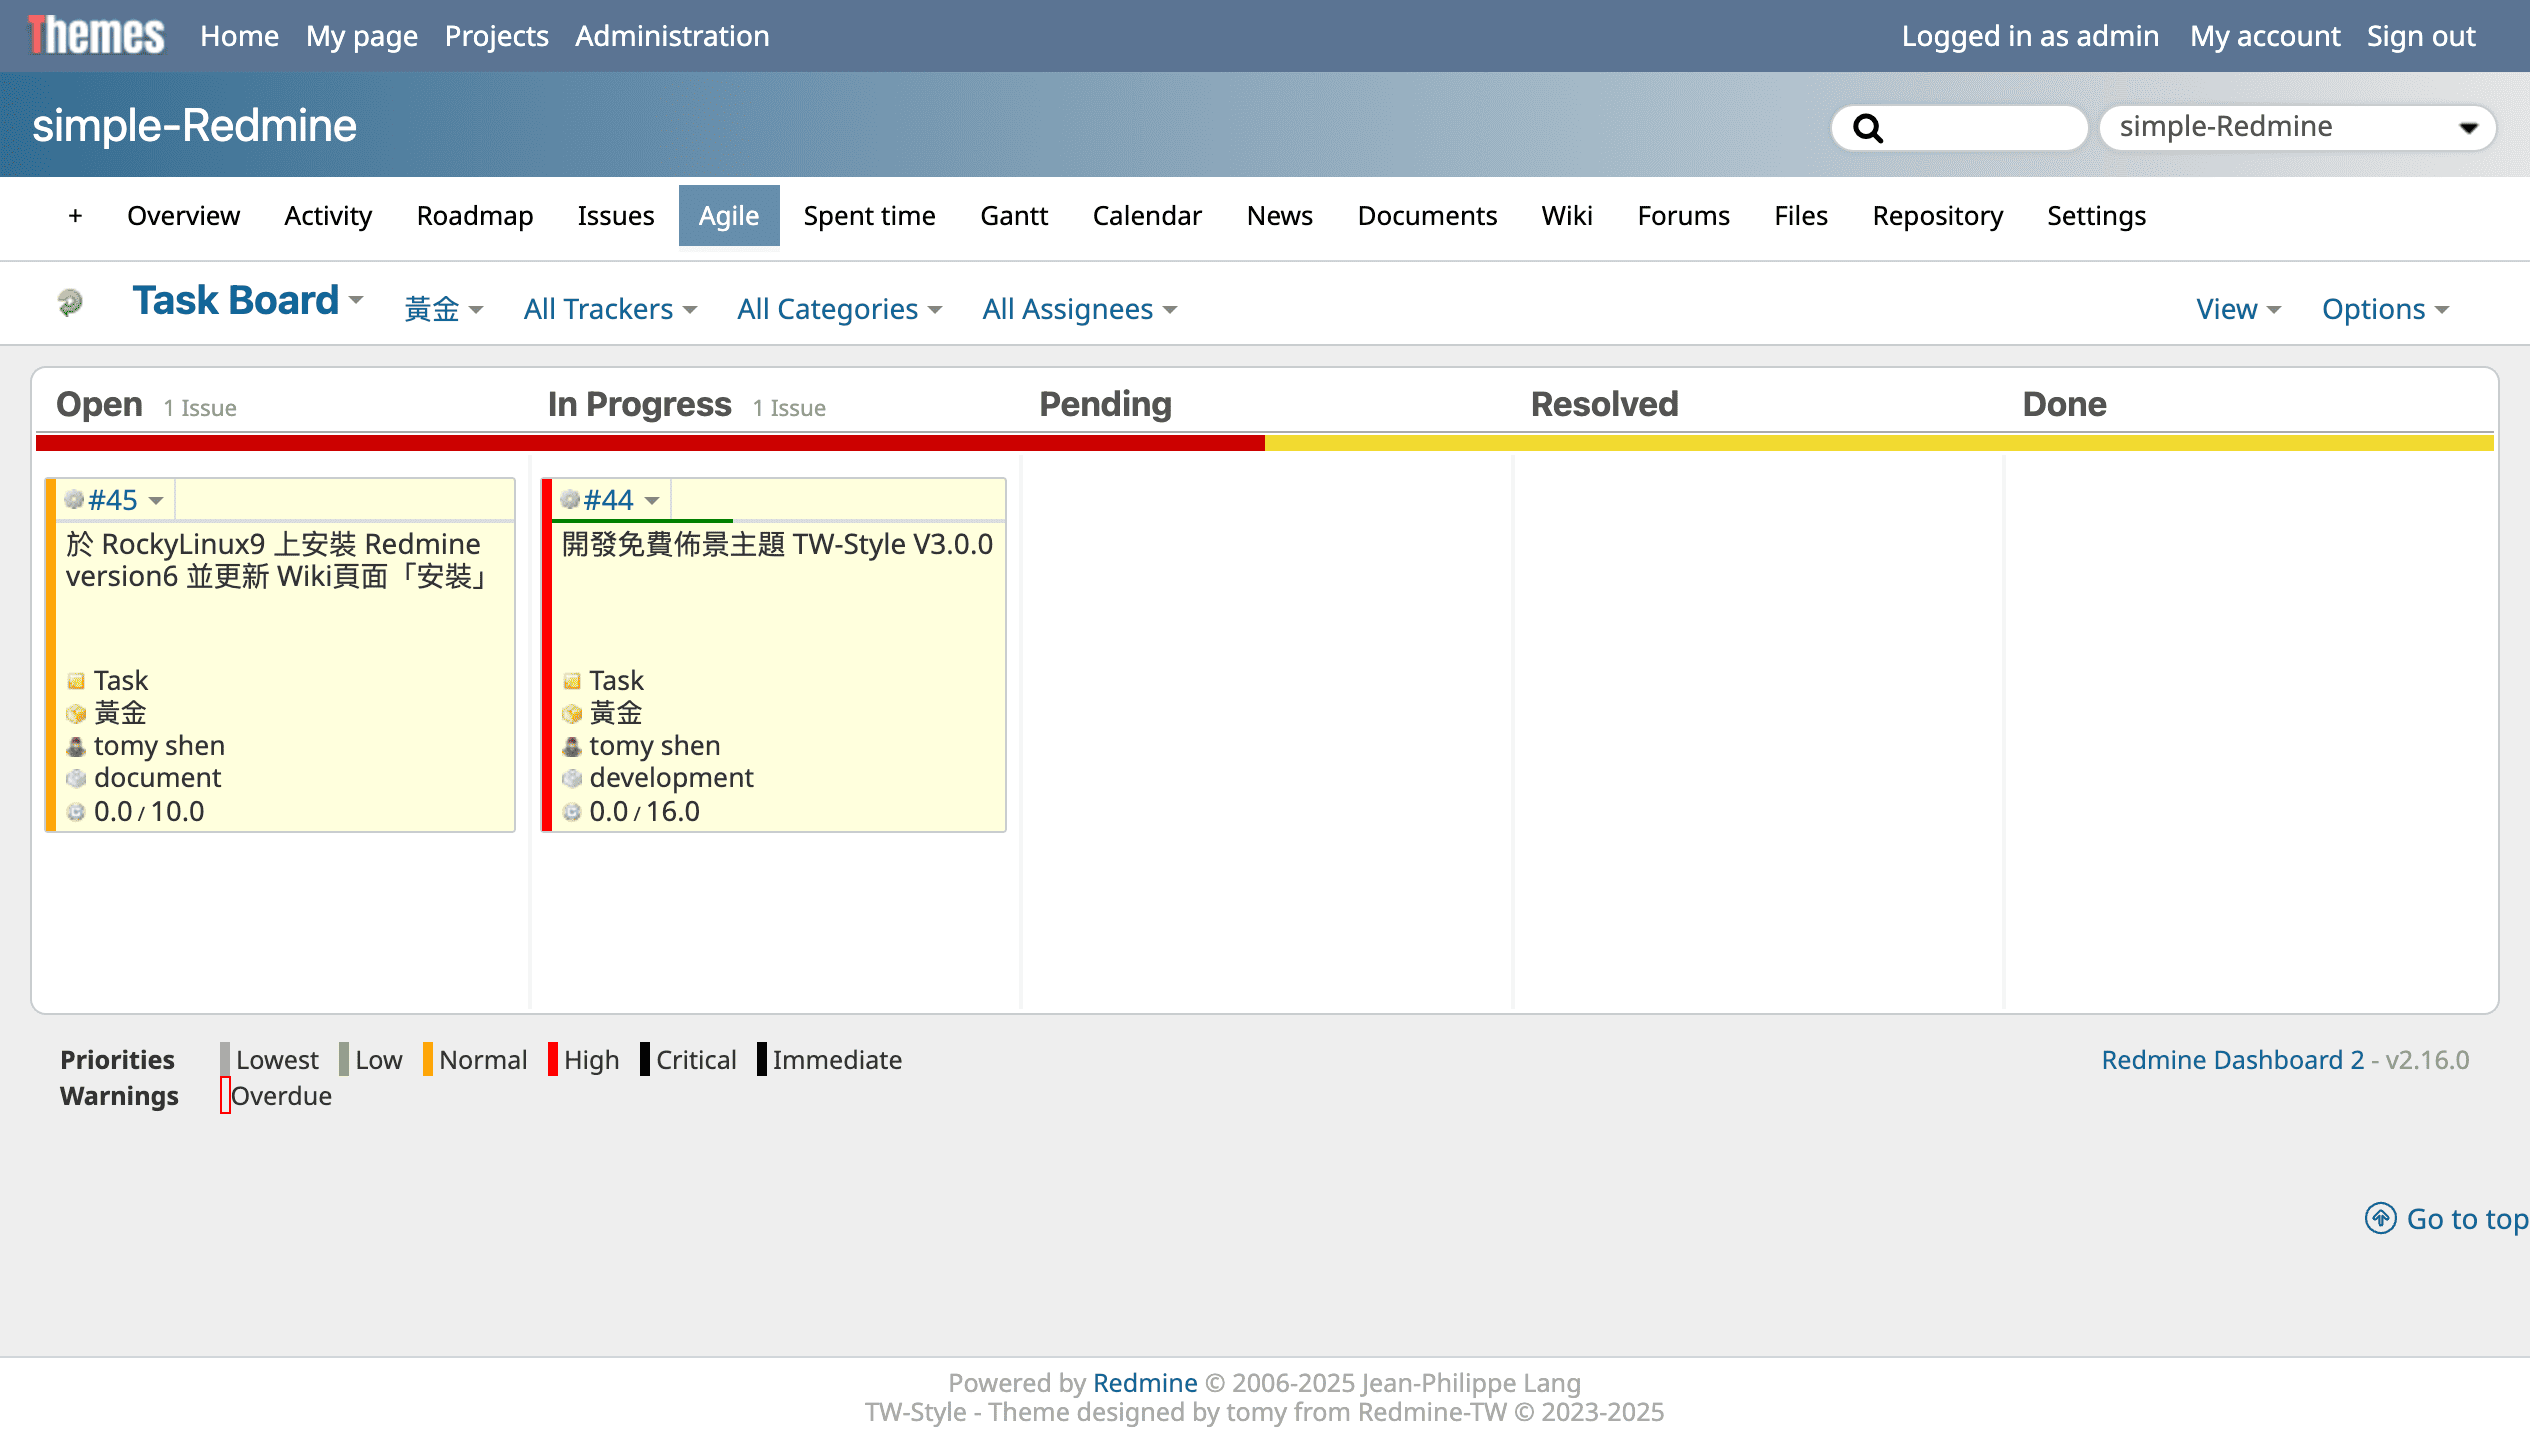The width and height of the screenshot is (2530, 1436).
Task: Switch to the Gantt tab
Action: click(x=1013, y=215)
